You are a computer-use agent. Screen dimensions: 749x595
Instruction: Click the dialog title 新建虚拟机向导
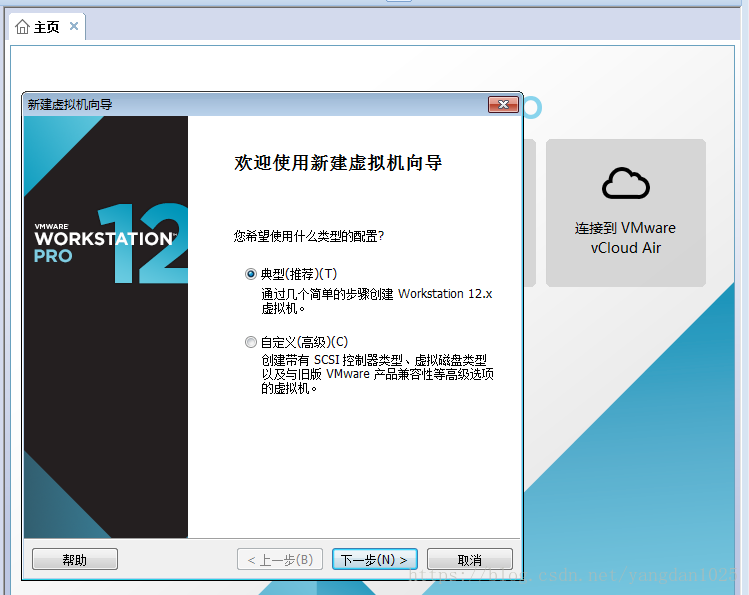70,105
